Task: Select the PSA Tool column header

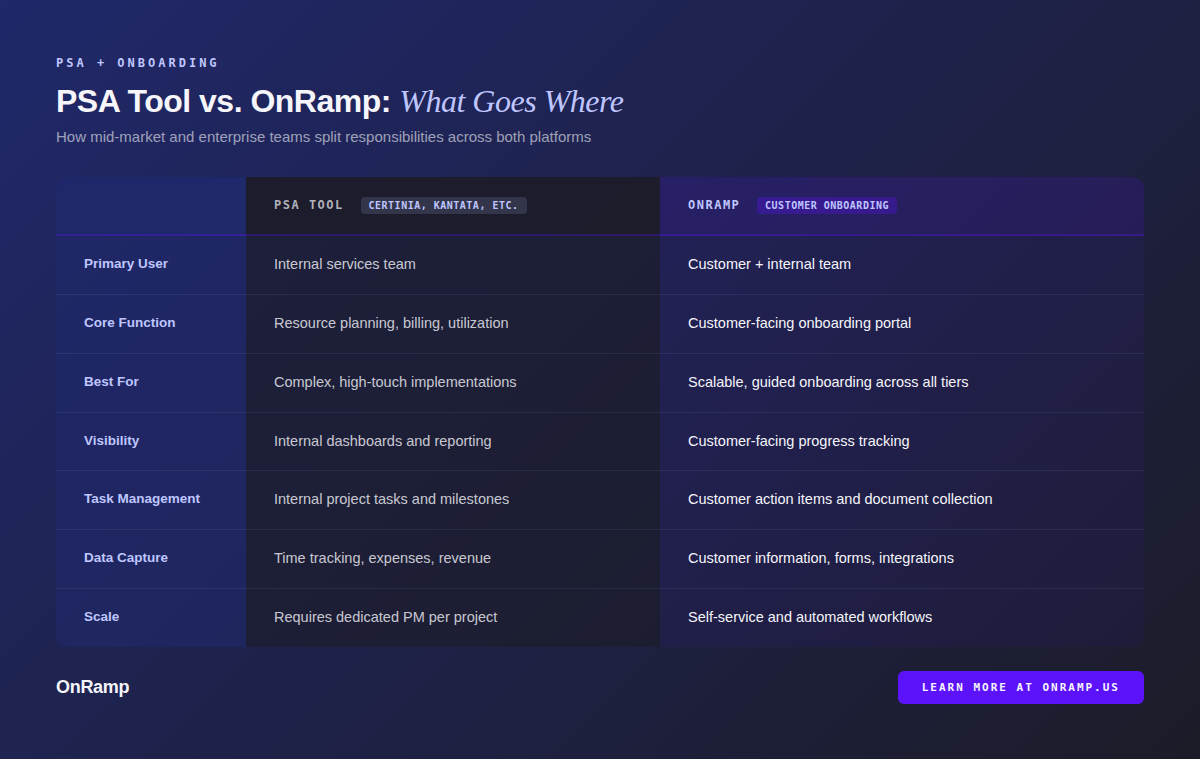Action: pos(308,205)
